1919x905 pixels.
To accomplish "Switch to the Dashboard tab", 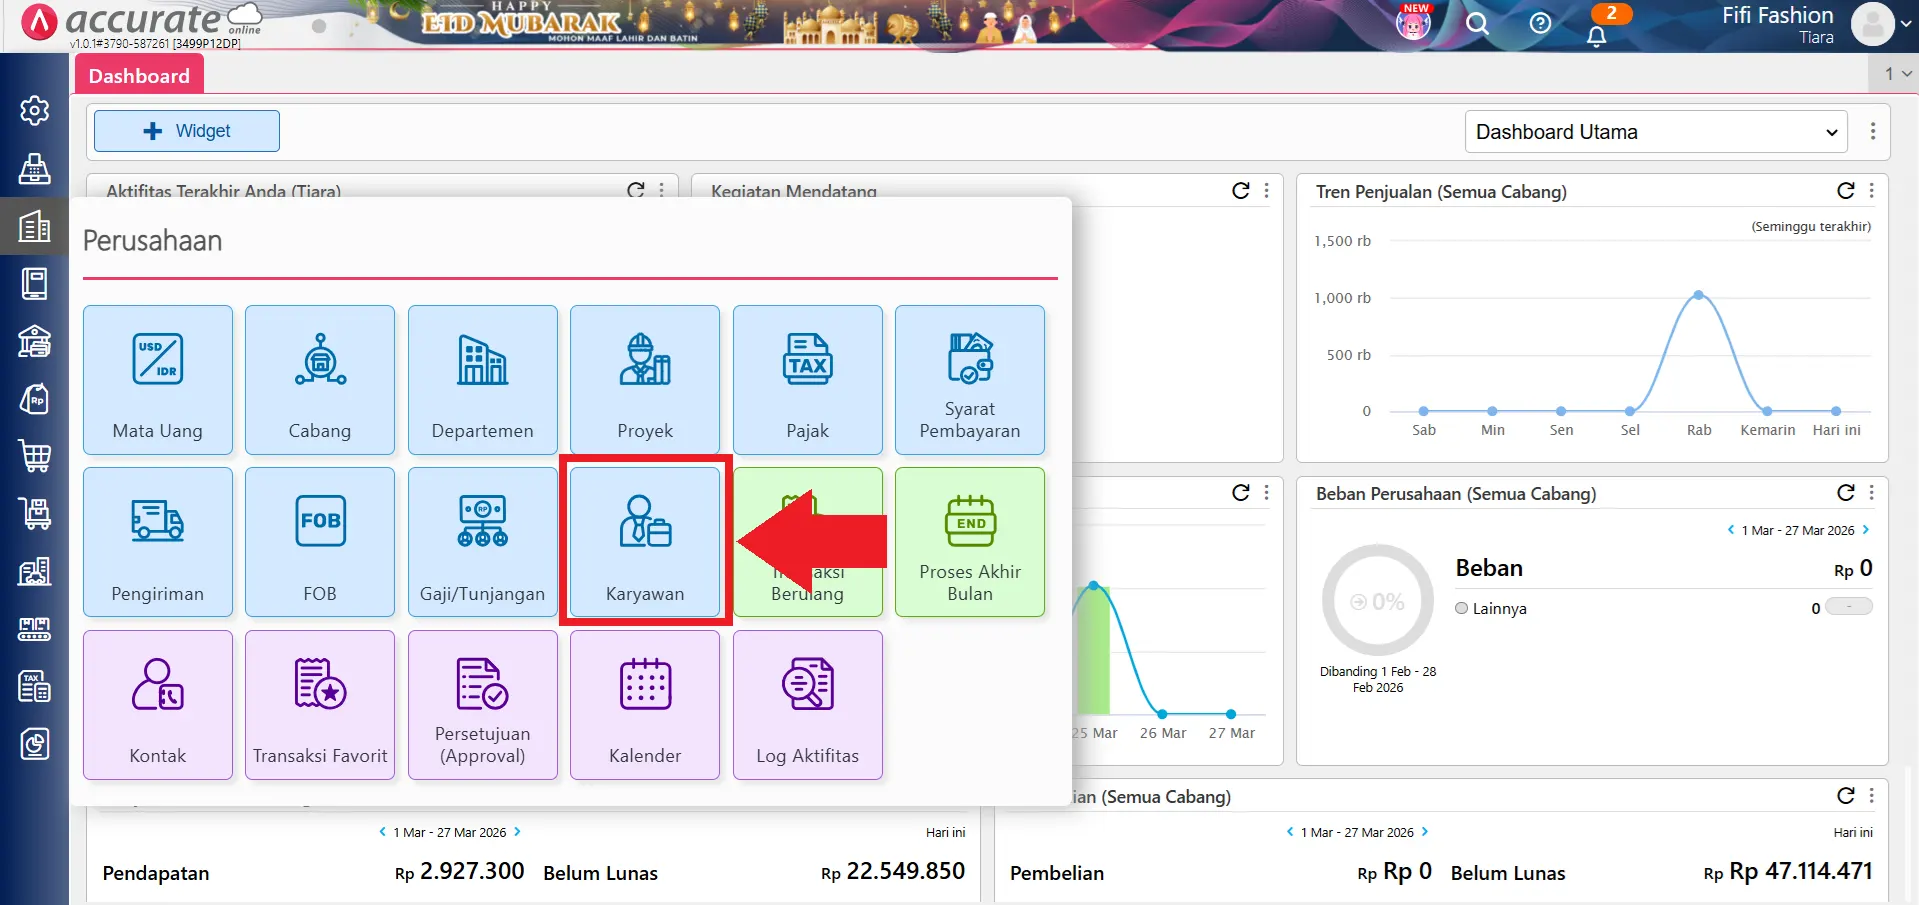I will (139, 76).
